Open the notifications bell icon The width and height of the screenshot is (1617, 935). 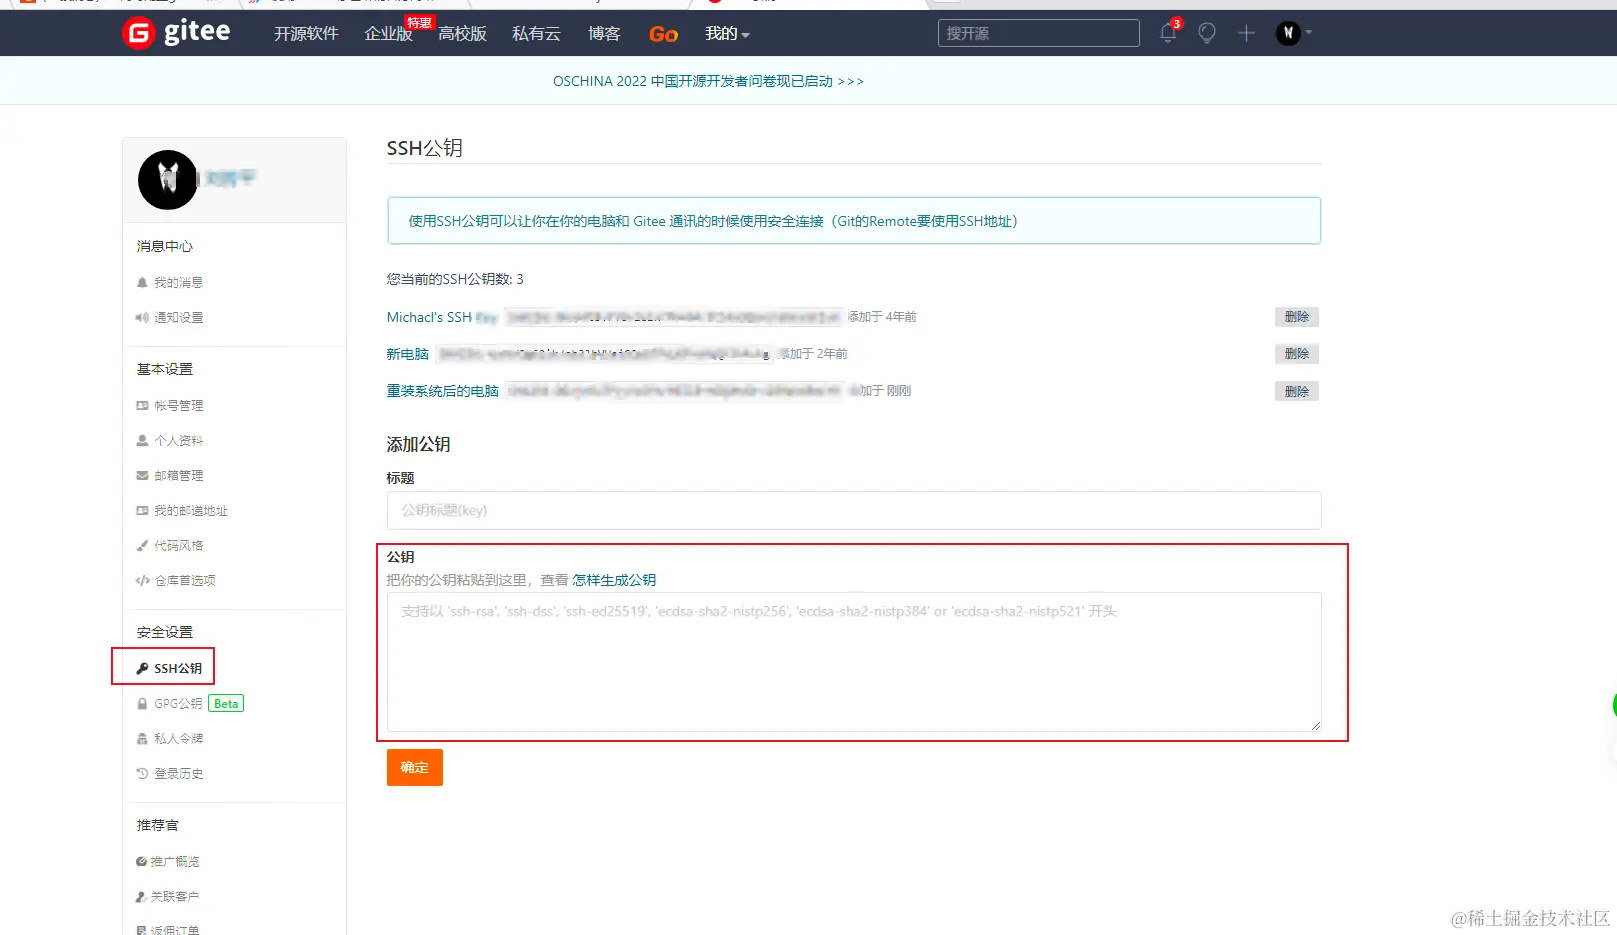point(1168,33)
